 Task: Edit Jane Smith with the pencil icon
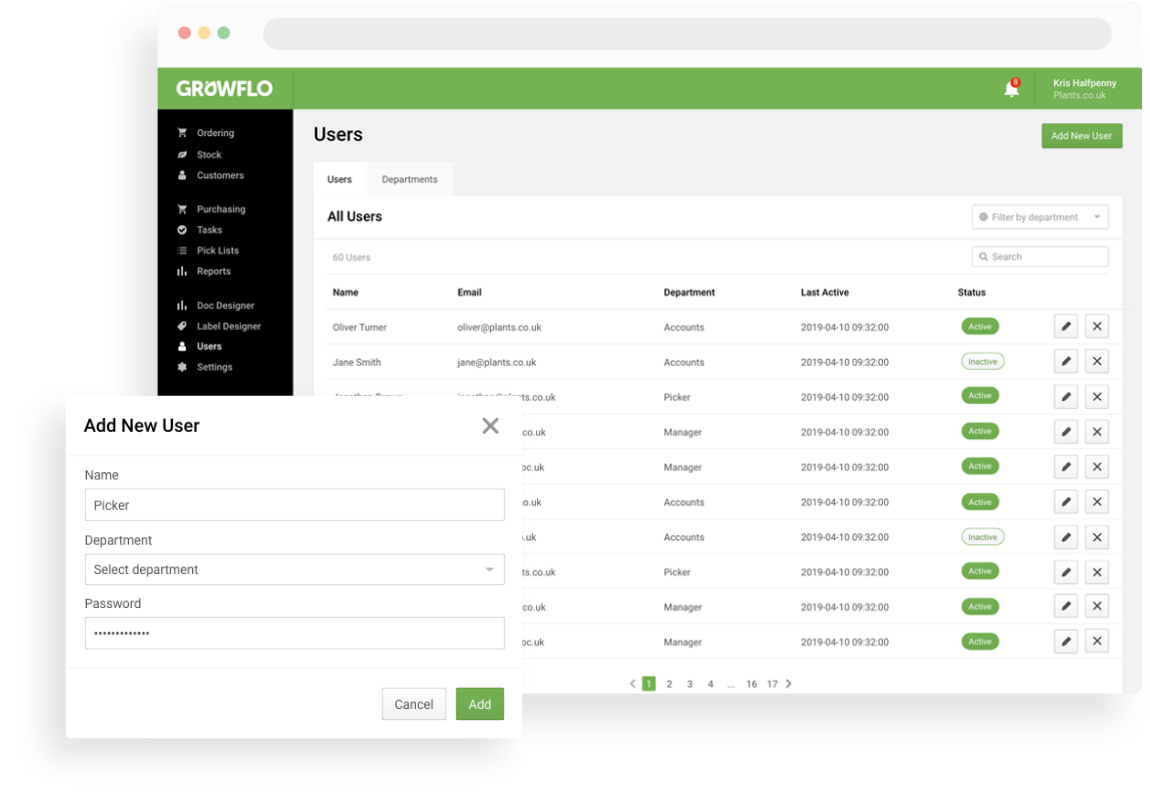coord(1066,361)
